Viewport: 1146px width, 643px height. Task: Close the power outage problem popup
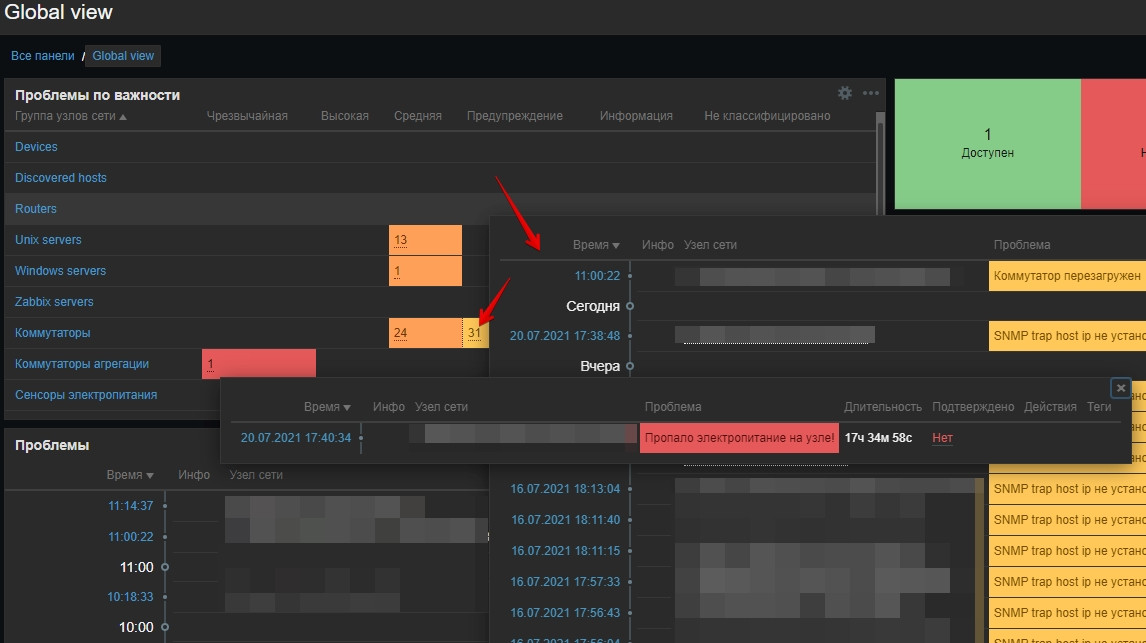pos(1121,388)
